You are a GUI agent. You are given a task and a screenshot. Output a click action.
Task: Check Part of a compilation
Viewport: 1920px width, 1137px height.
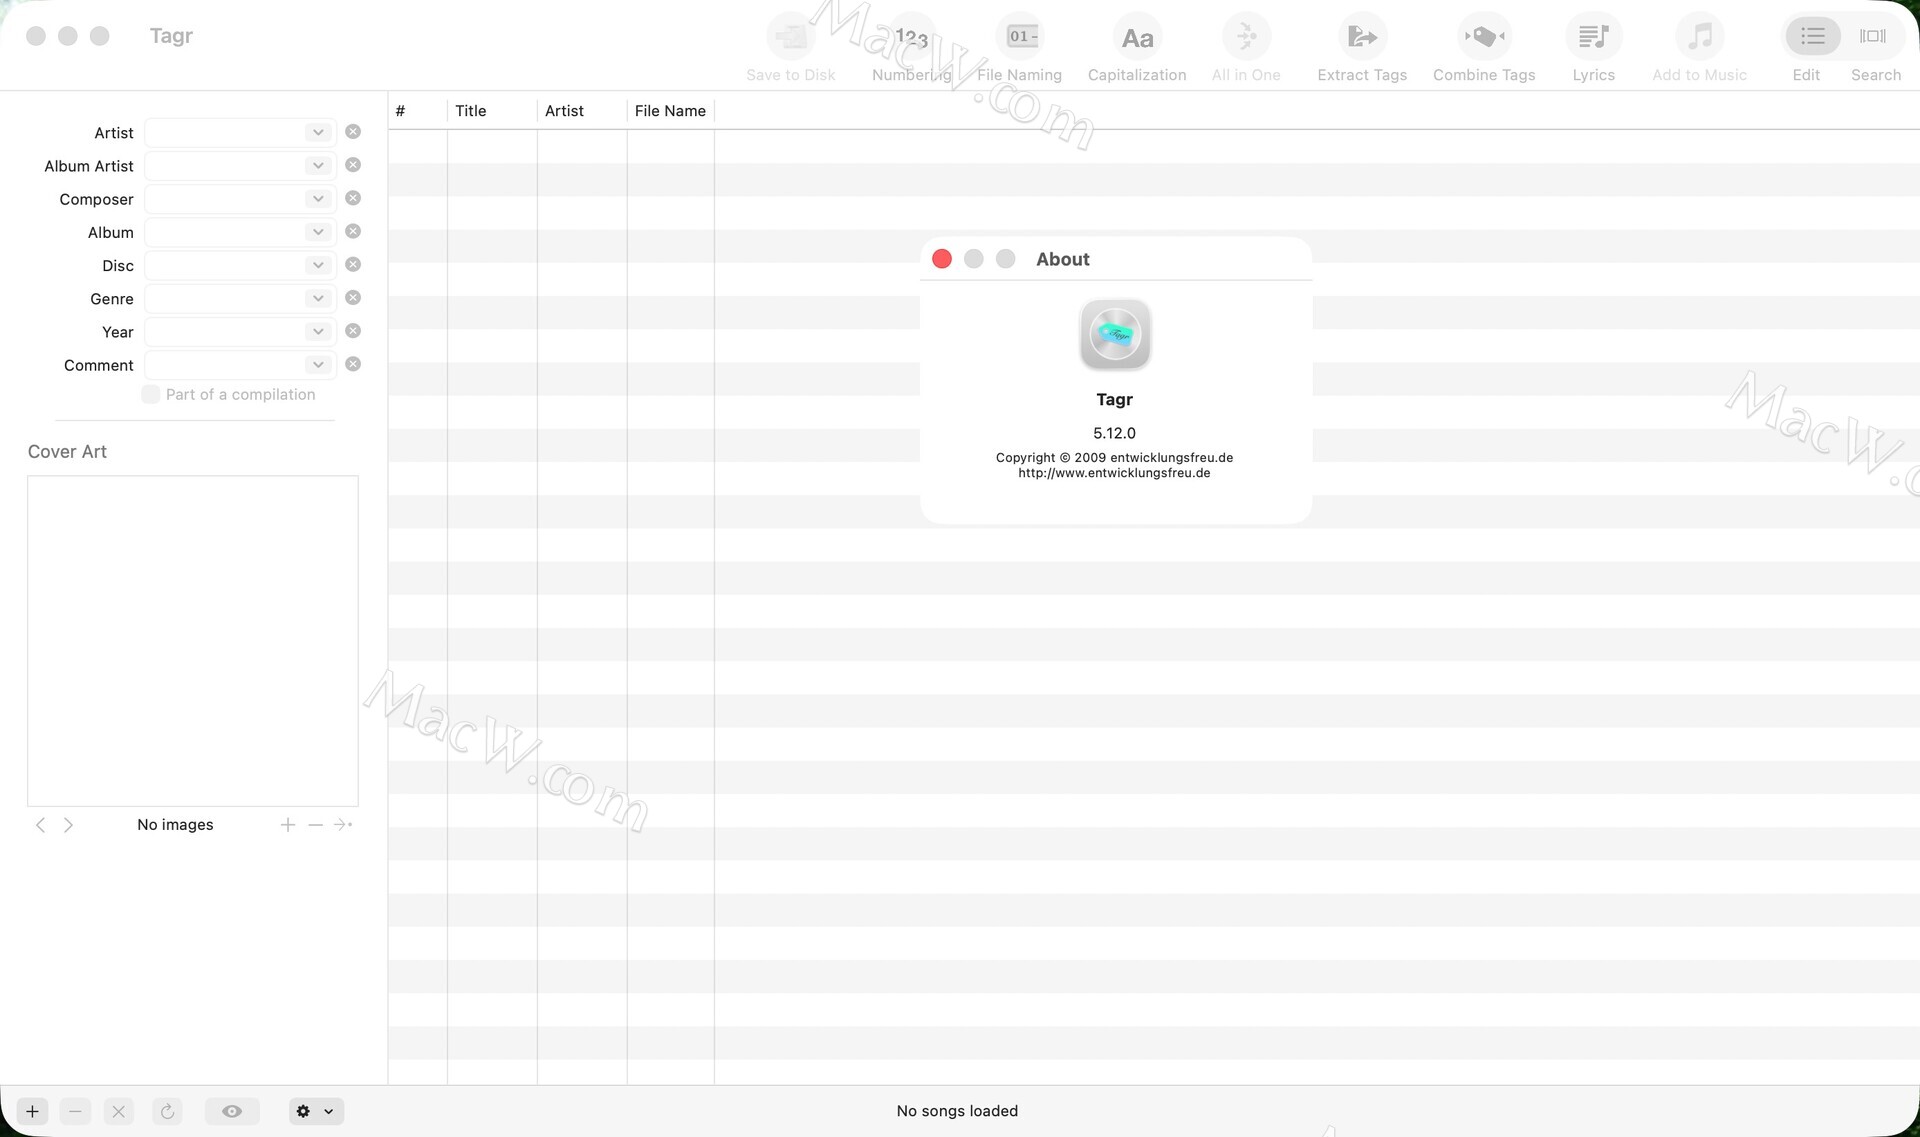(x=151, y=395)
